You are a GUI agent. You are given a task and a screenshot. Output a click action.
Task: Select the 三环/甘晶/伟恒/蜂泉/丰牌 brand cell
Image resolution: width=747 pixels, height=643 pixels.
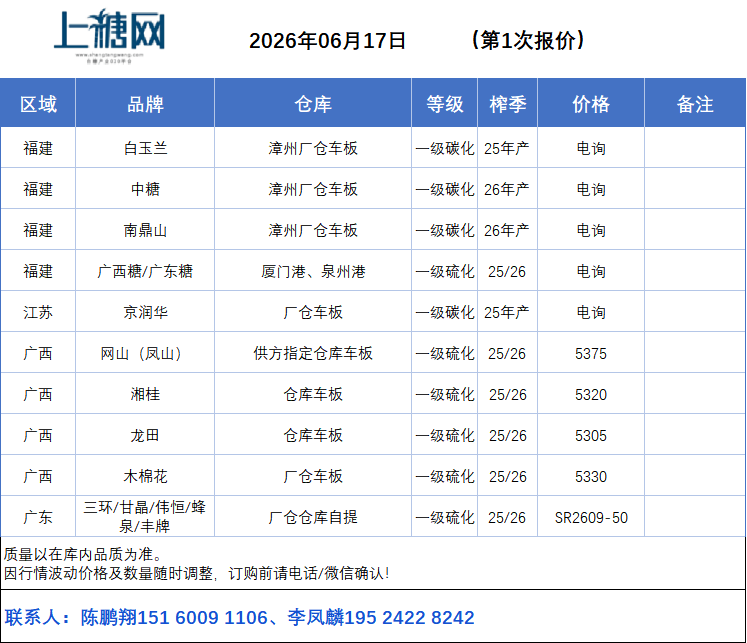coord(145,516)
